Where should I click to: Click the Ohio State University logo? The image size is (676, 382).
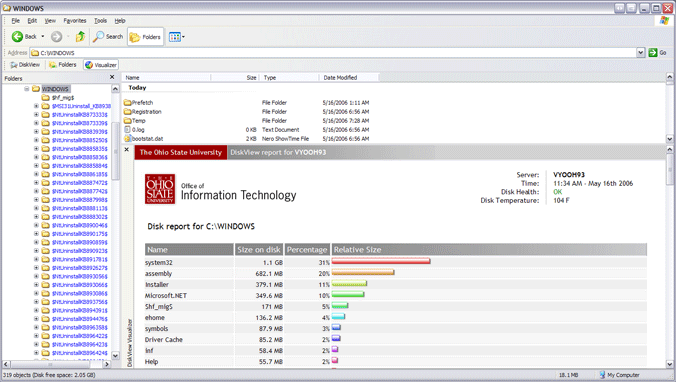pos(160,189)
